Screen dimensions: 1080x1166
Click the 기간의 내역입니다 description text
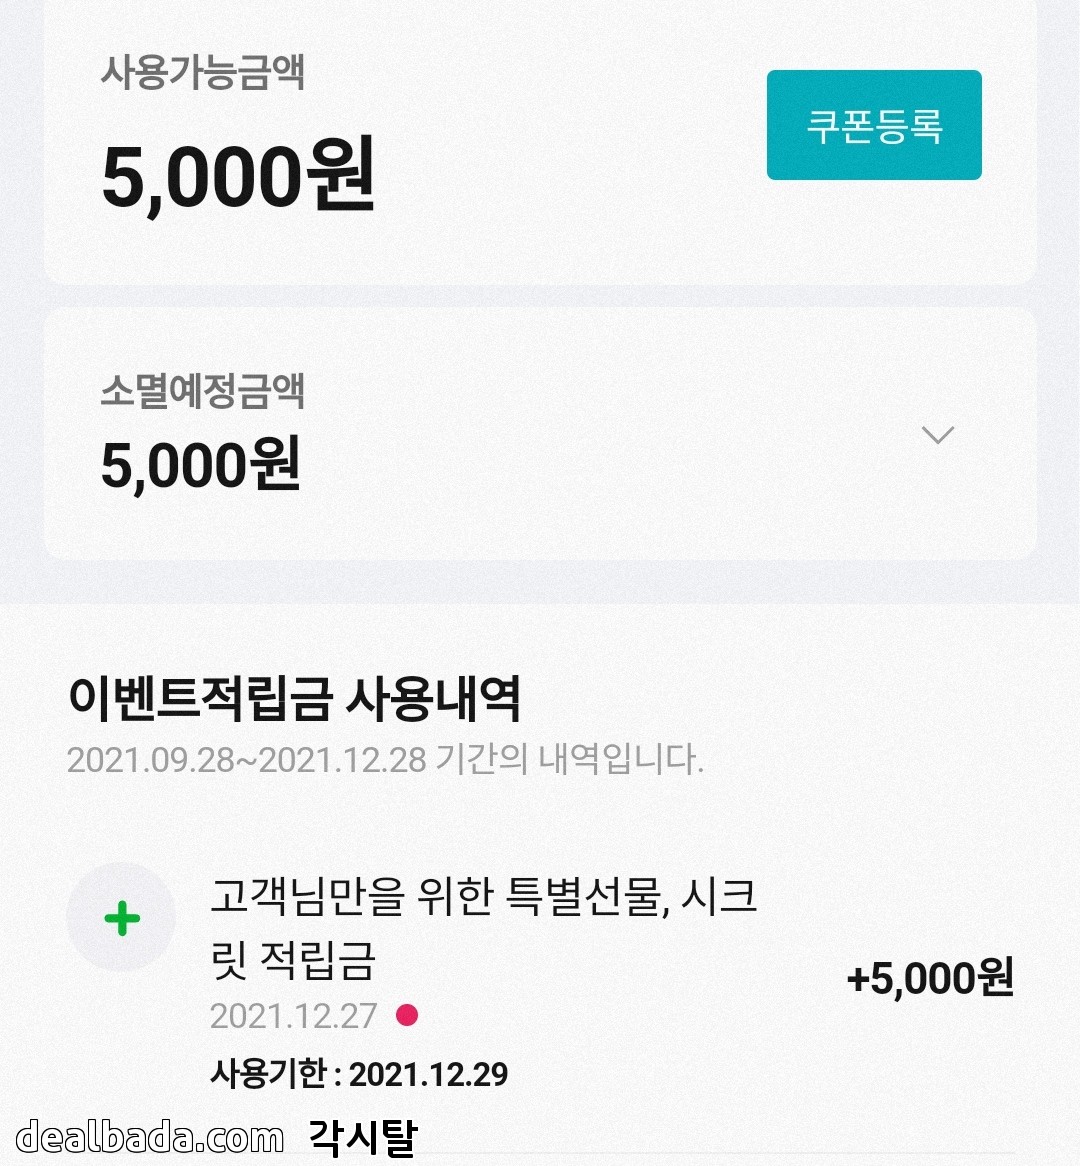(x=570, y=760)
